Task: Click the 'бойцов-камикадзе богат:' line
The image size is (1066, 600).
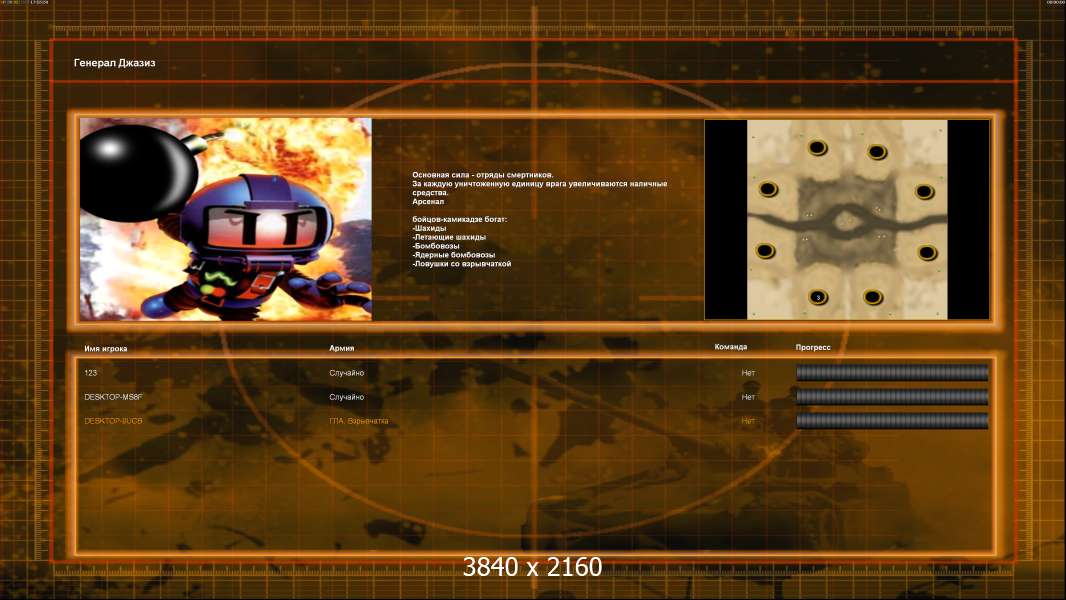Action: click(460, 219)
